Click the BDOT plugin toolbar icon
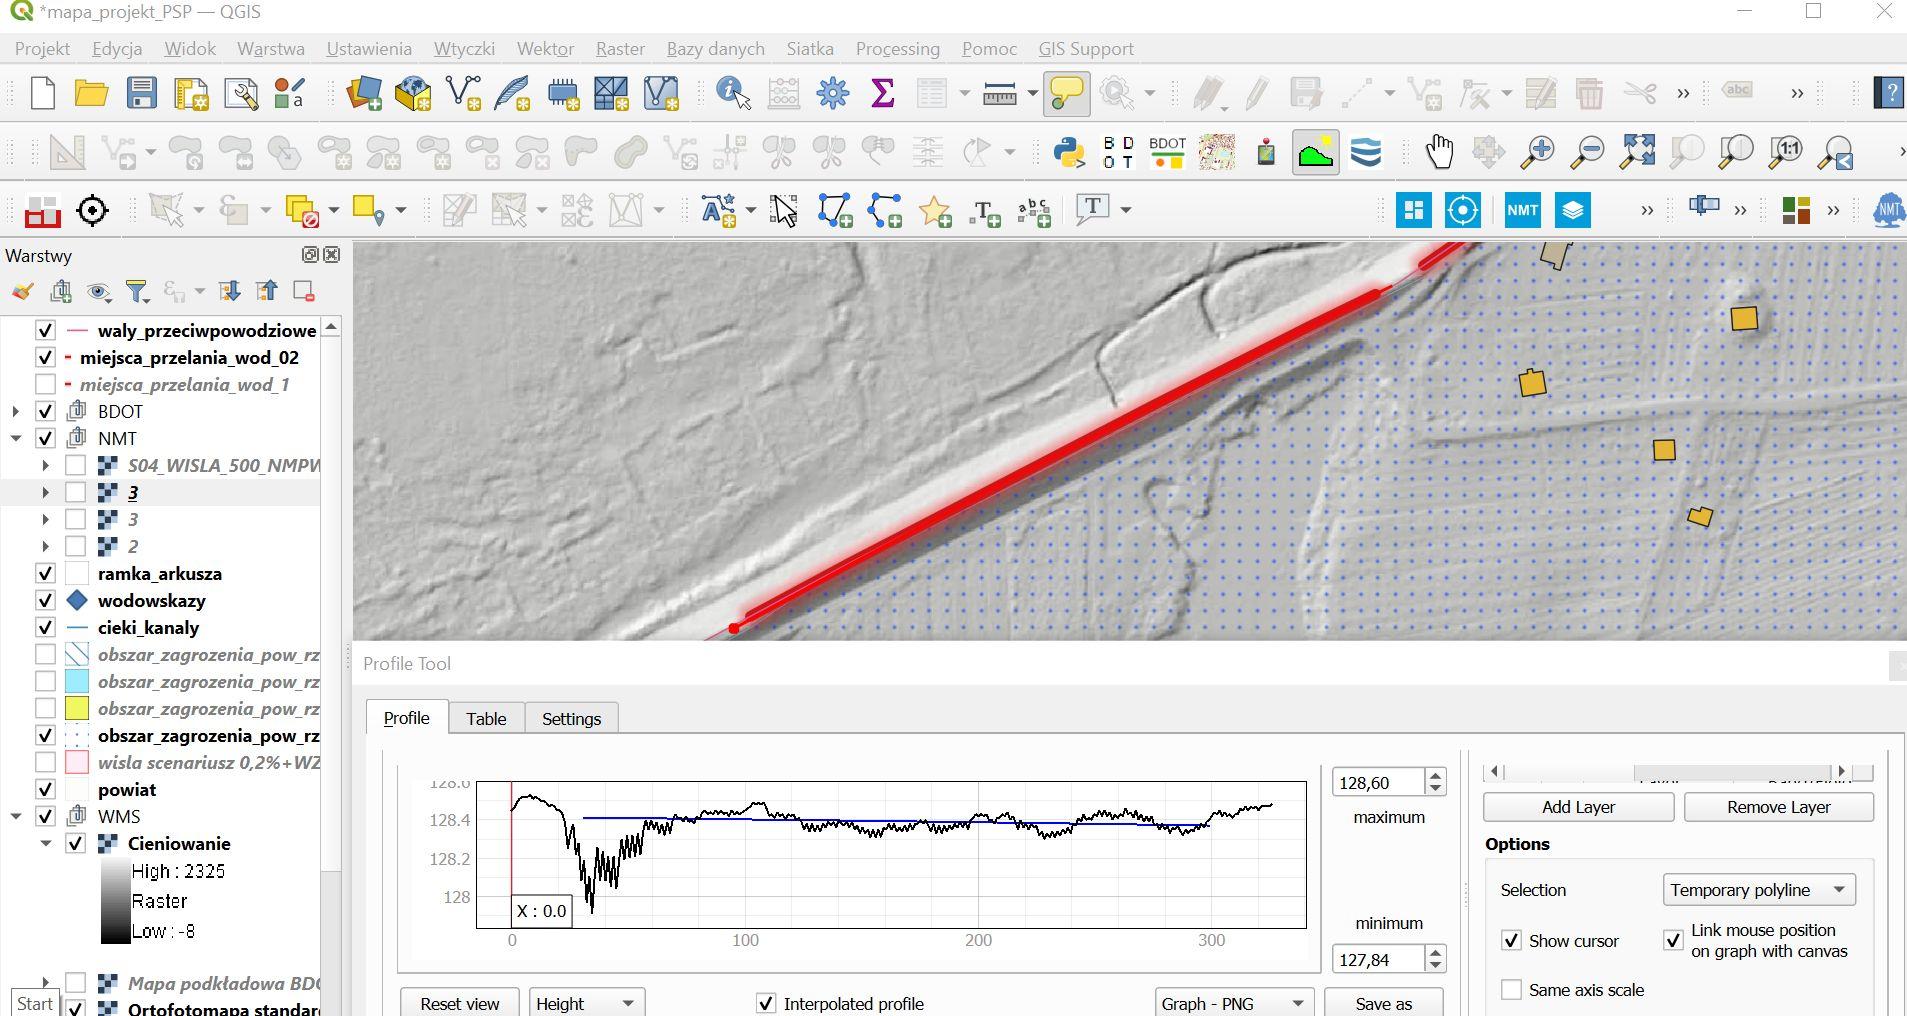Screen dimensions: 1907x1016 coord(1167,152)
